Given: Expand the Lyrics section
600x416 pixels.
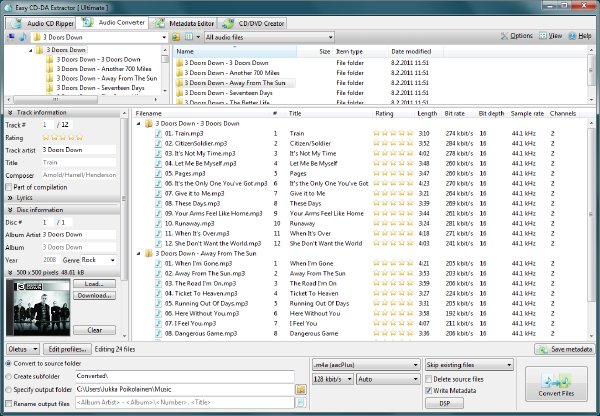Looking at the screenshot, I should pos(10,198).
